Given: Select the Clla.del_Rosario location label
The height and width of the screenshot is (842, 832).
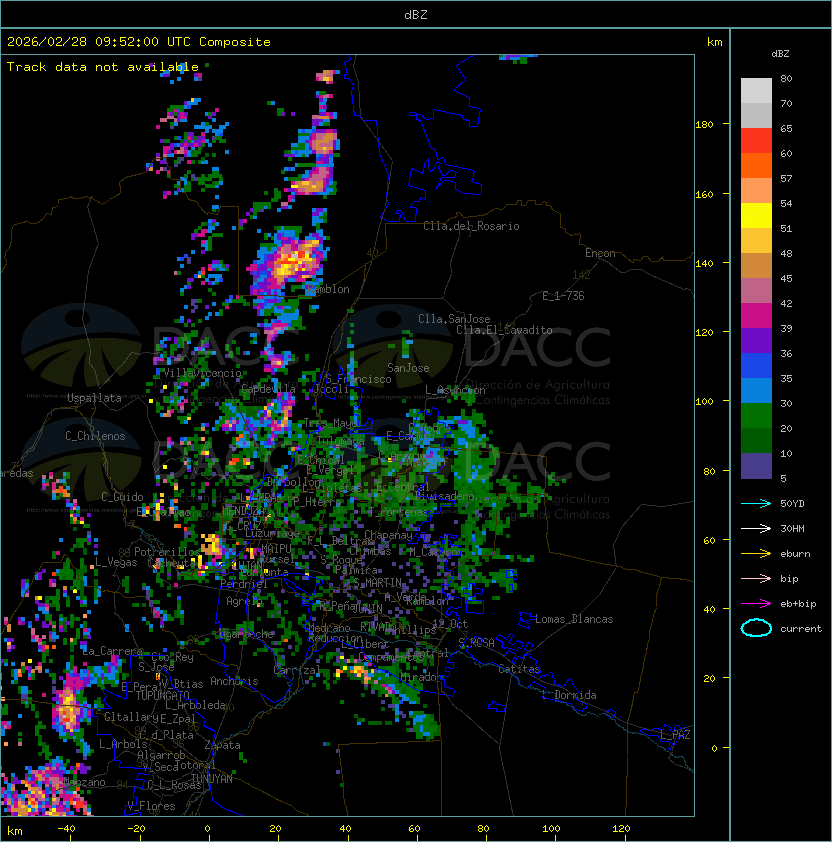Looking at the screenshot, I should 471,226.
